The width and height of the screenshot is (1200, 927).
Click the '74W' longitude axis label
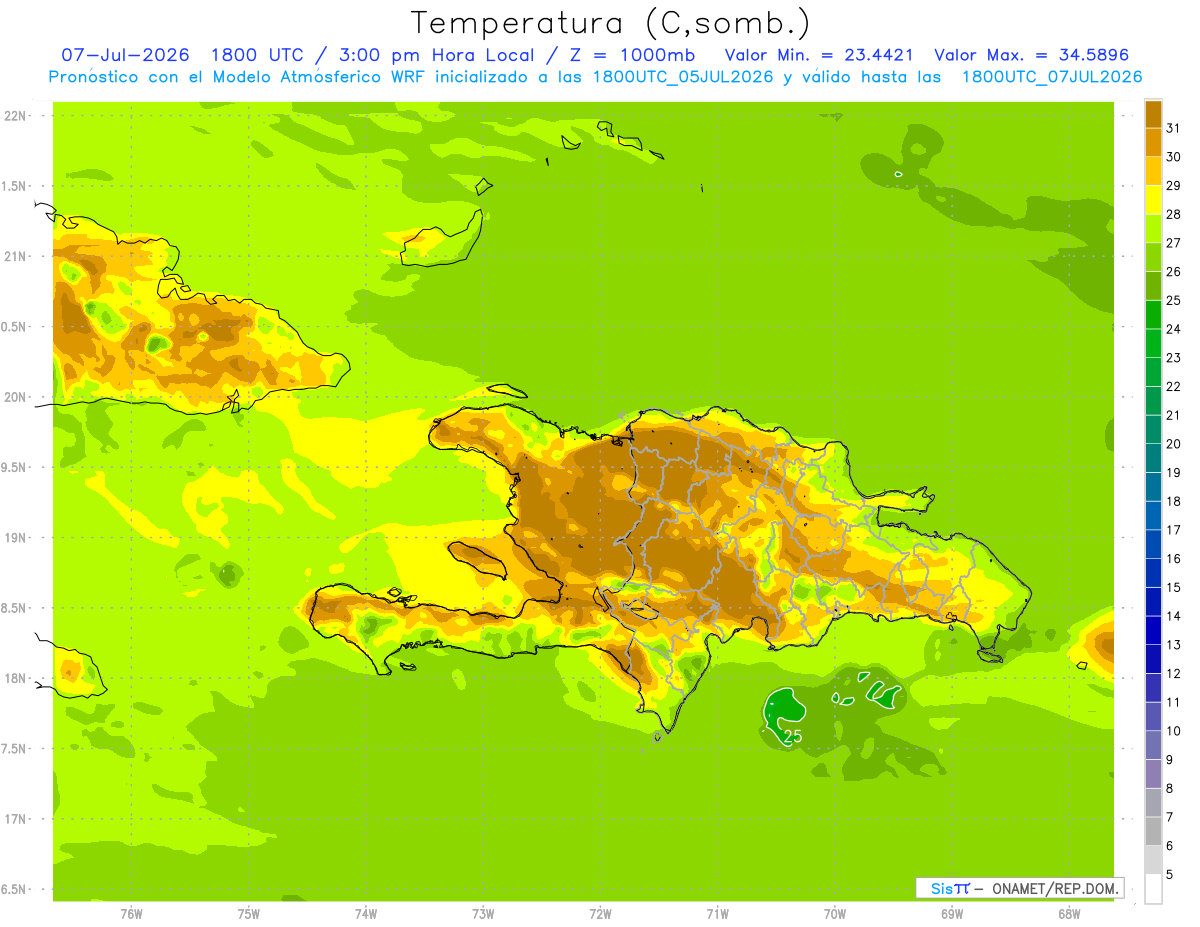pos(366,914)
